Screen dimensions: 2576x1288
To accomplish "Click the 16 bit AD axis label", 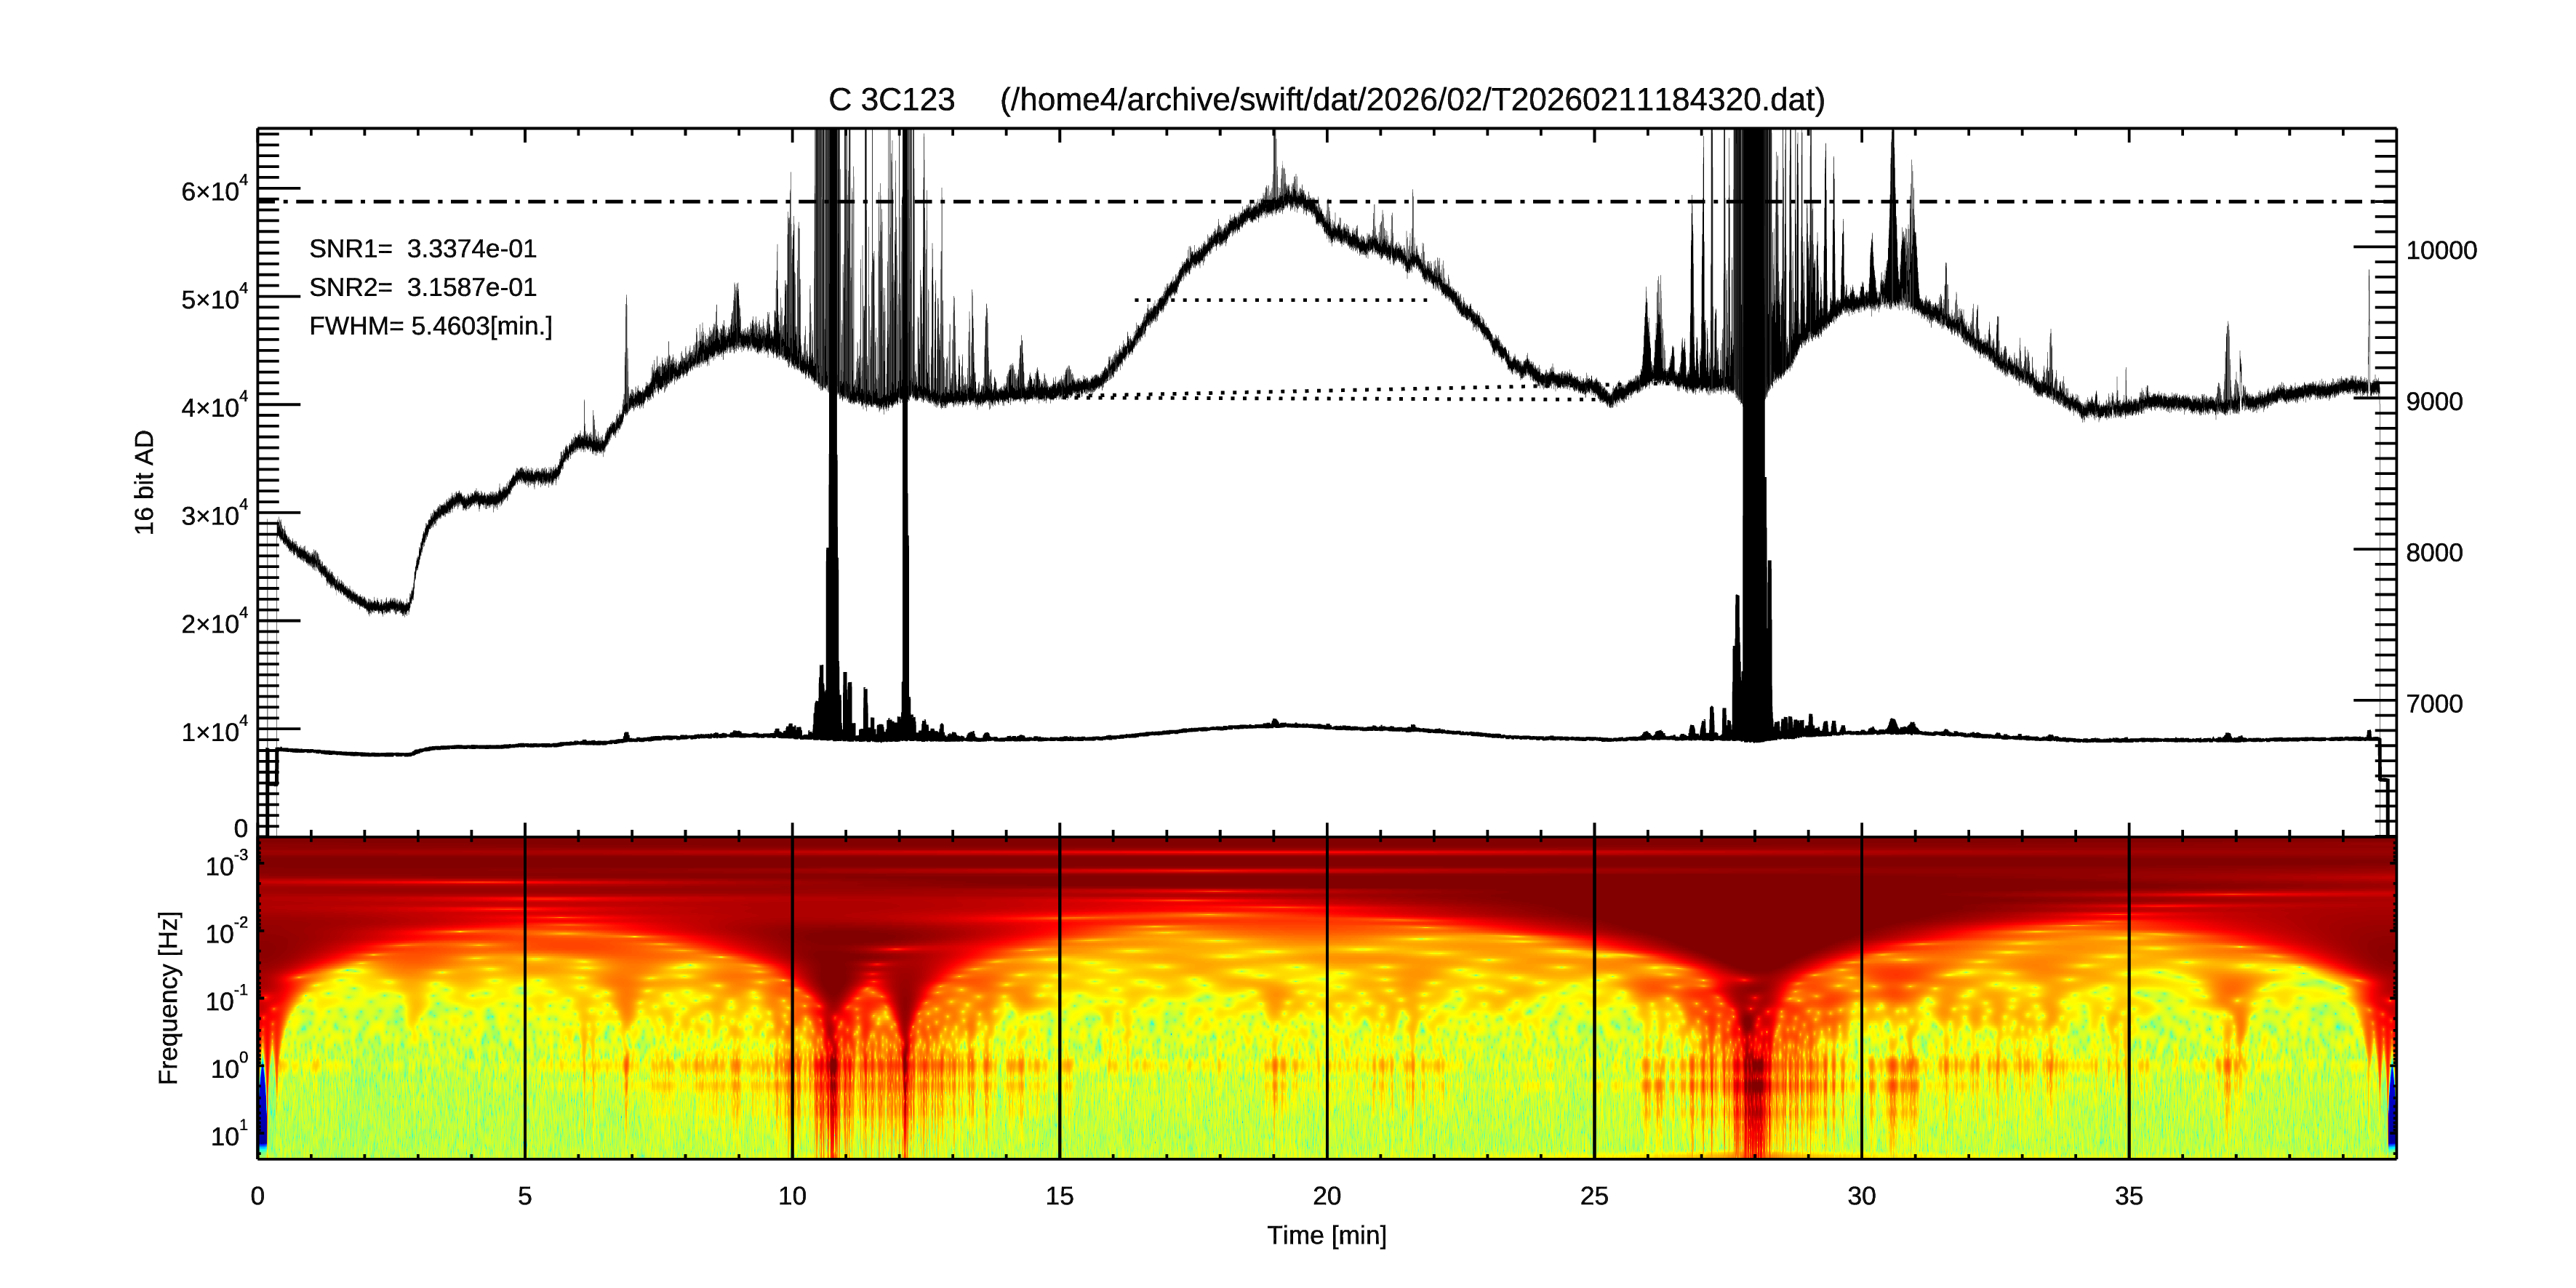I will pos(145,482).
